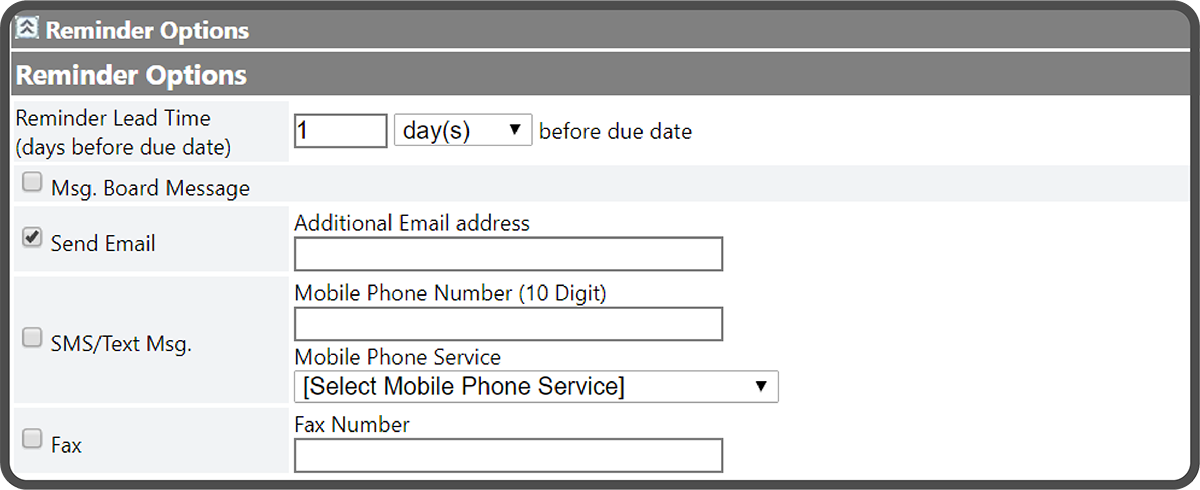Click the Reminder Options panel title text

[147, 30]
